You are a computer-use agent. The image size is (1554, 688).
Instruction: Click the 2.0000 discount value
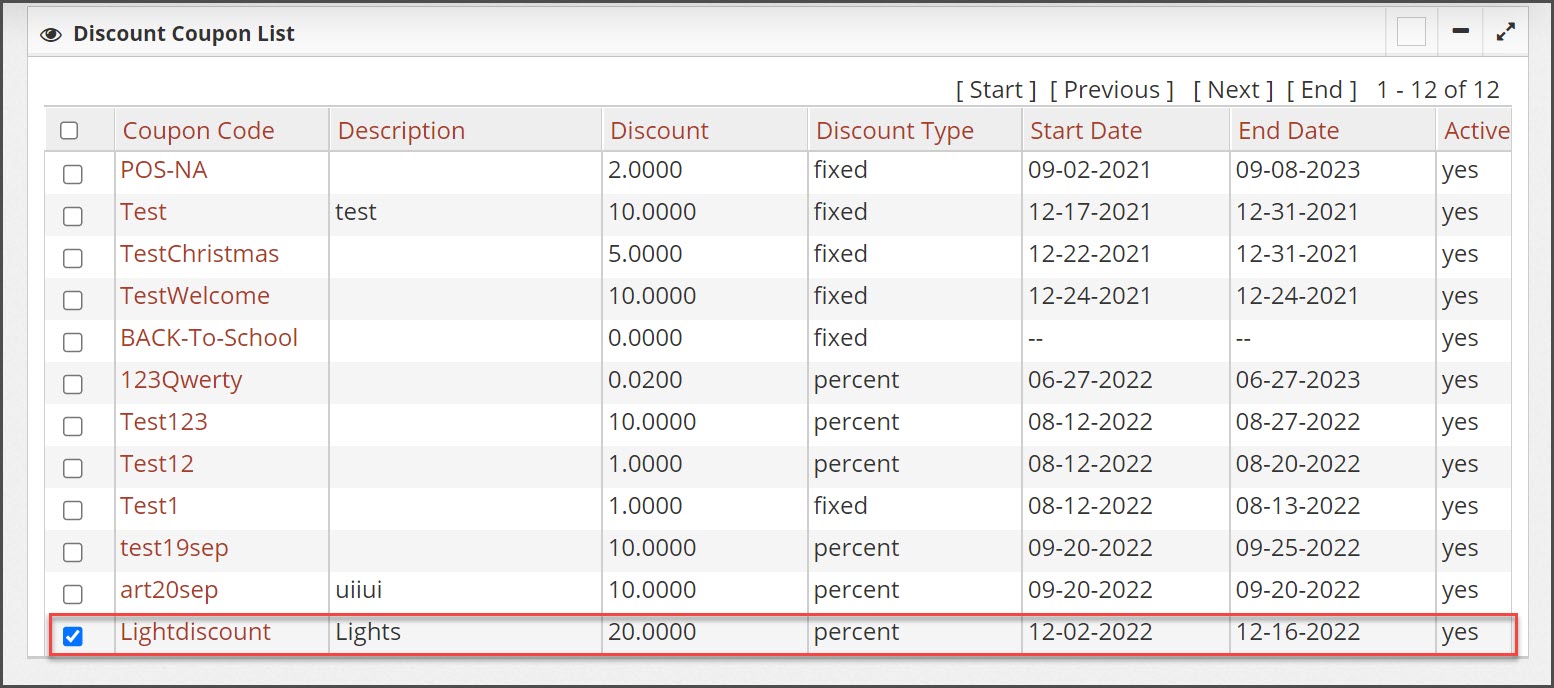pyautogui.click(x=645, y=170)
